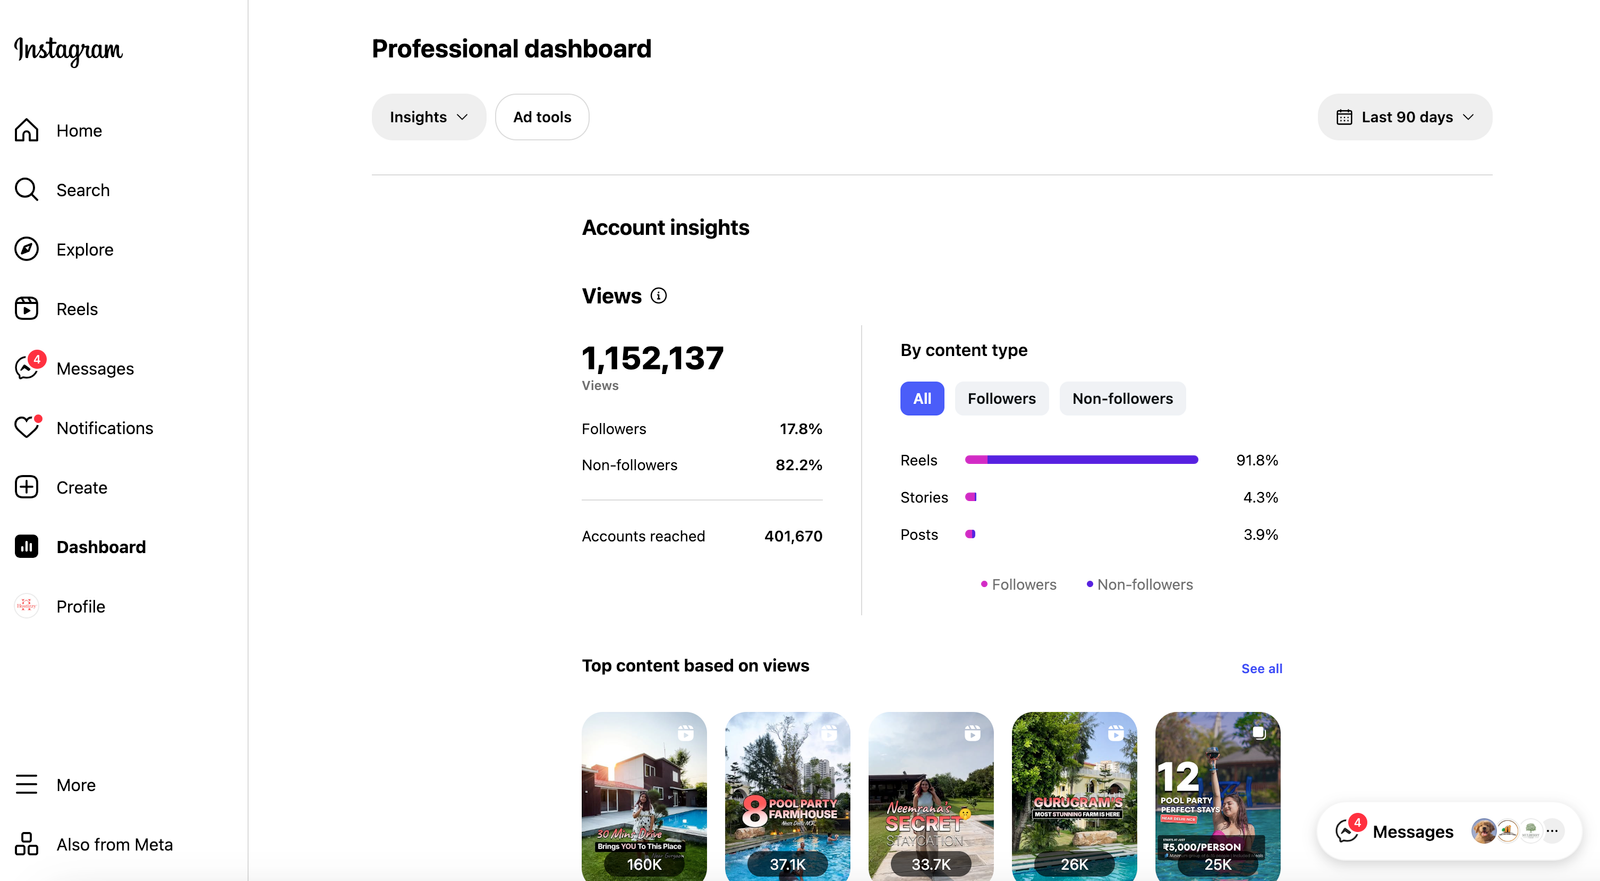
Task: Click the Posts views bar
Action: click(970, 534)
